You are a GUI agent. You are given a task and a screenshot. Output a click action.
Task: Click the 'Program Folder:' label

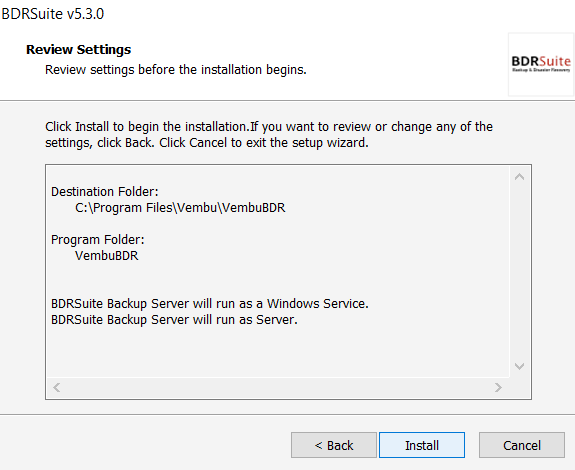[x=98, y=240]
